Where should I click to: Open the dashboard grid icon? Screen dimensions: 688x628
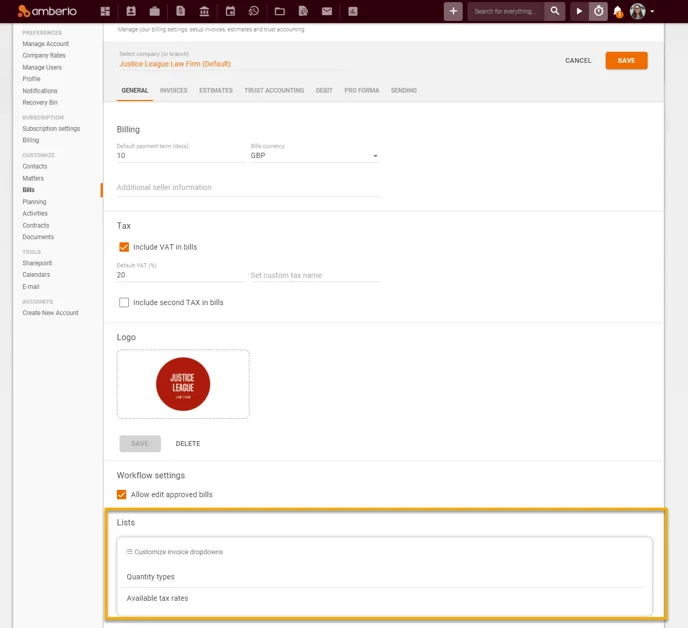coord(105,11)
